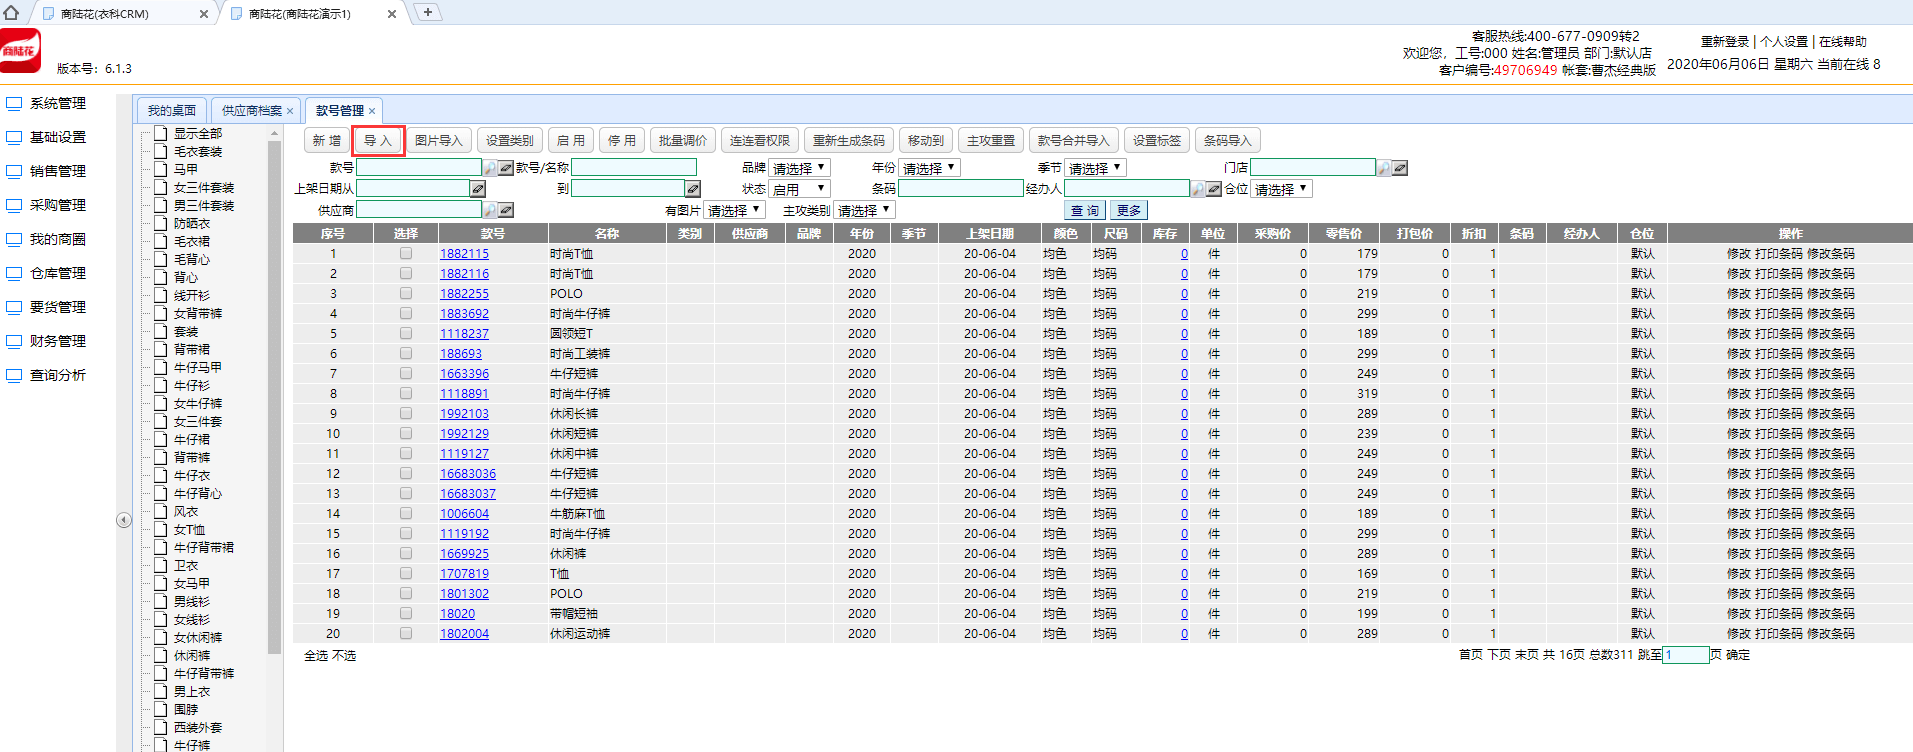
Task: Check the box for row 1882116
Action: tap(406, 273)
